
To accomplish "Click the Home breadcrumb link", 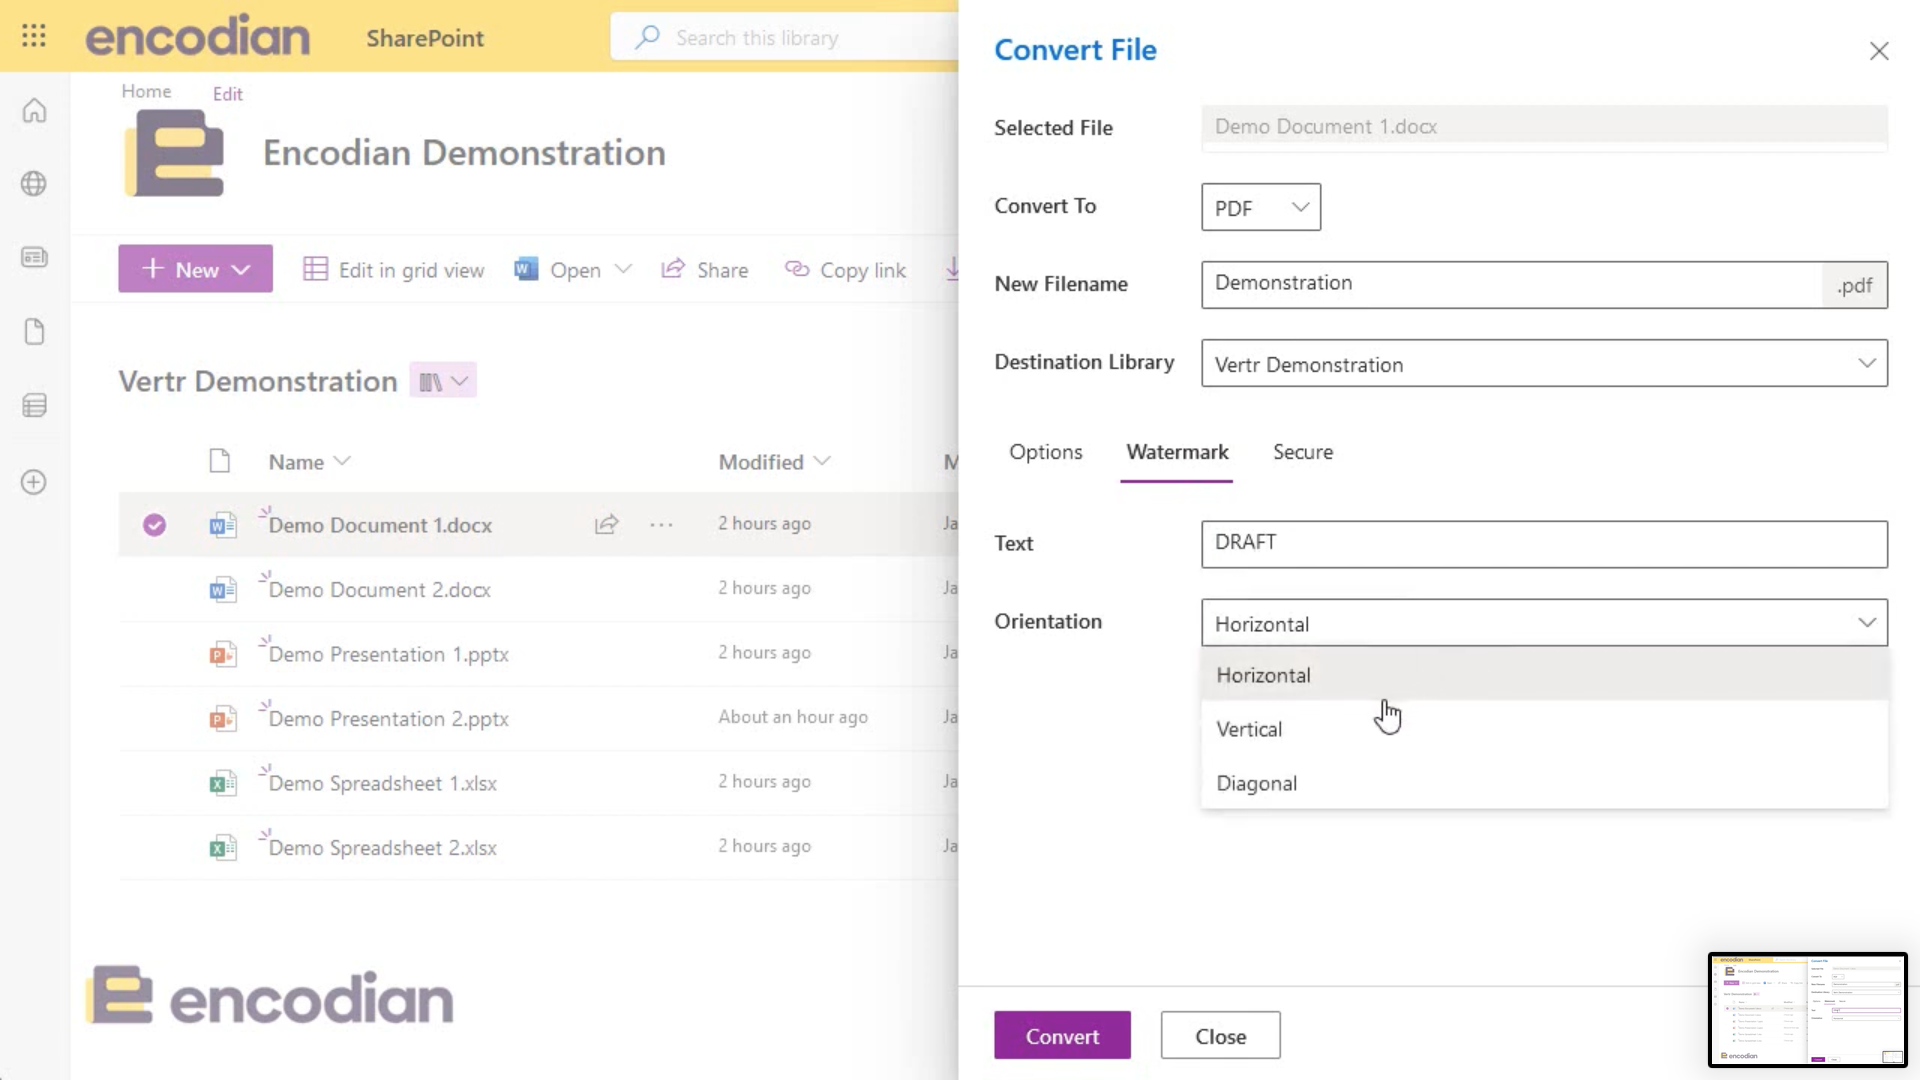I will (x=146, y=91).
